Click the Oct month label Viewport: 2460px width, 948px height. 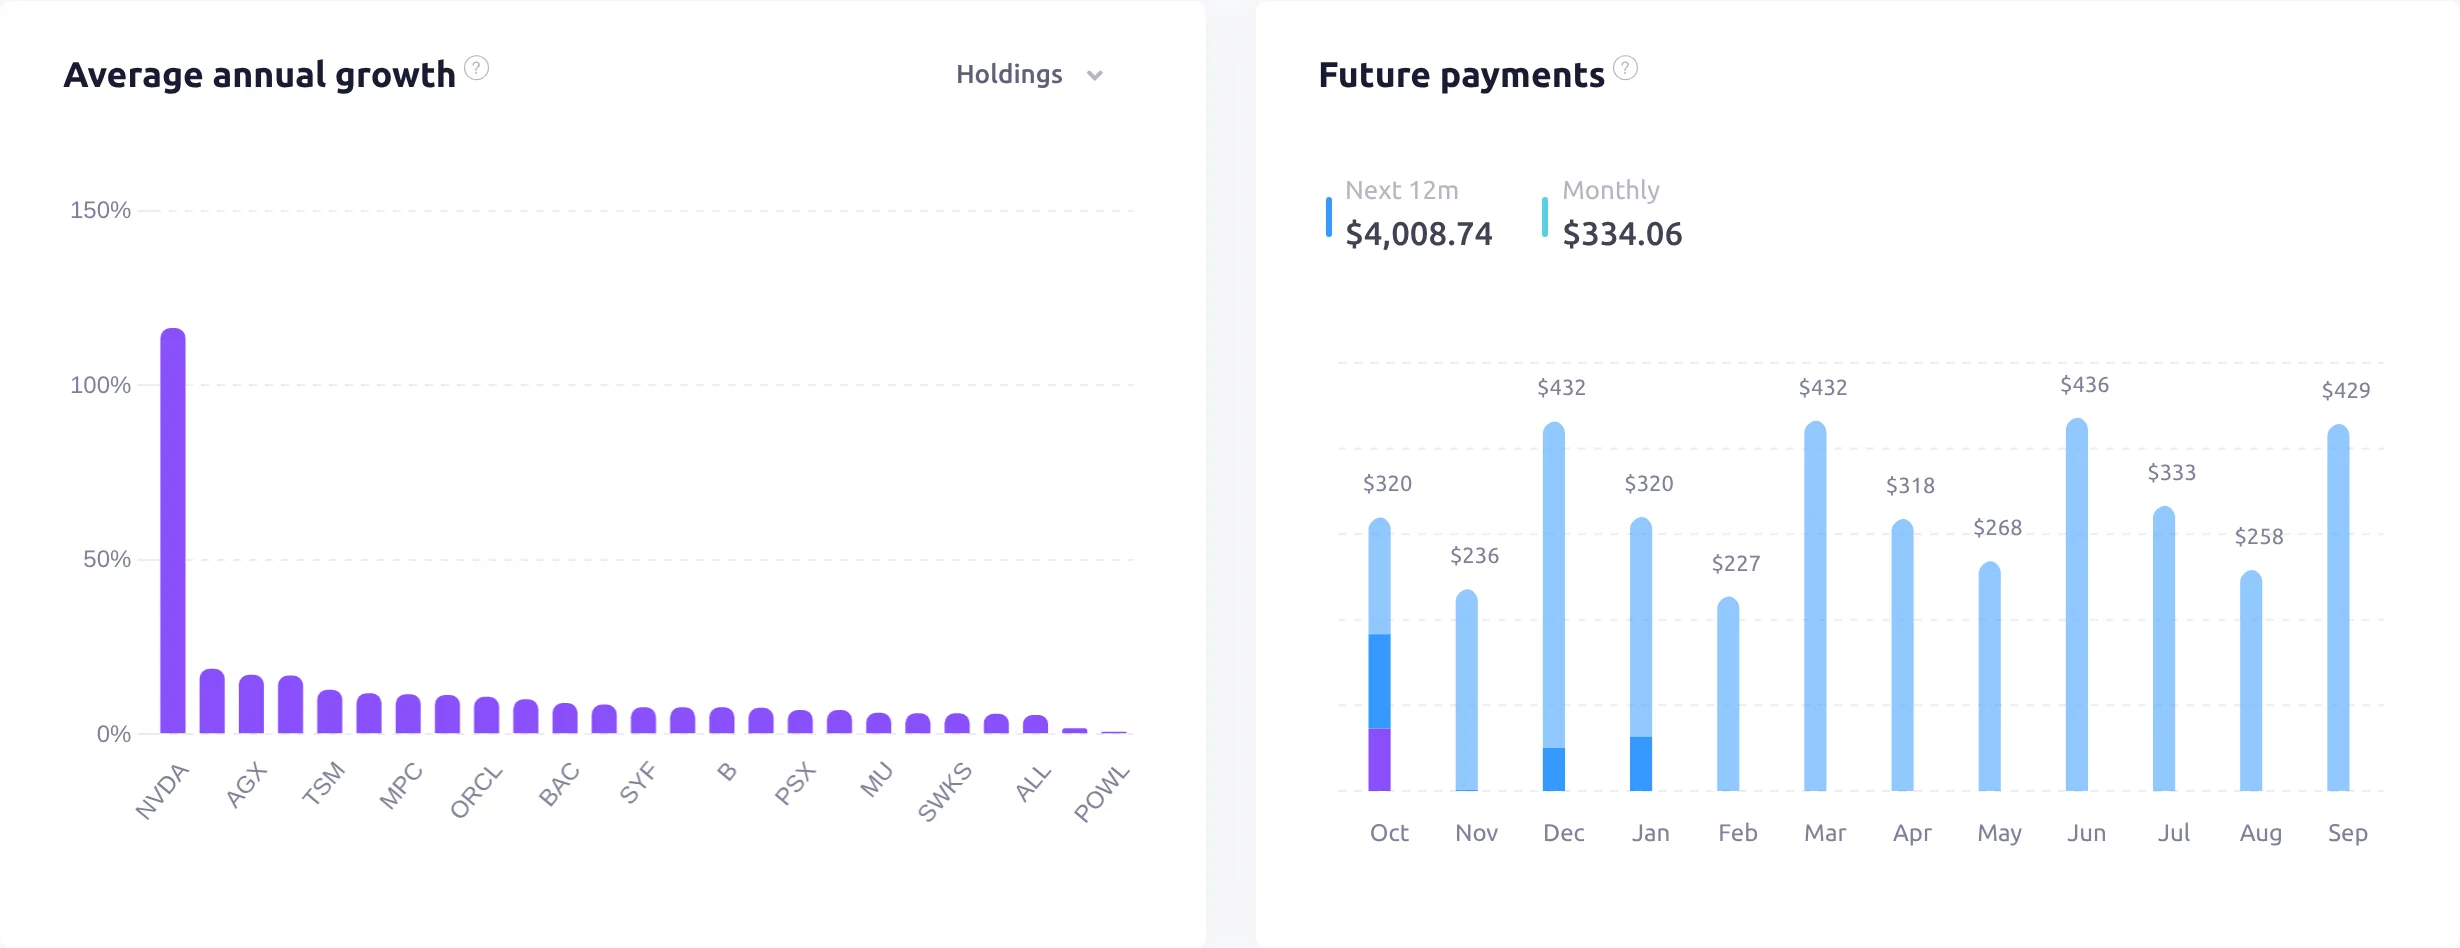pos(1389,833)
